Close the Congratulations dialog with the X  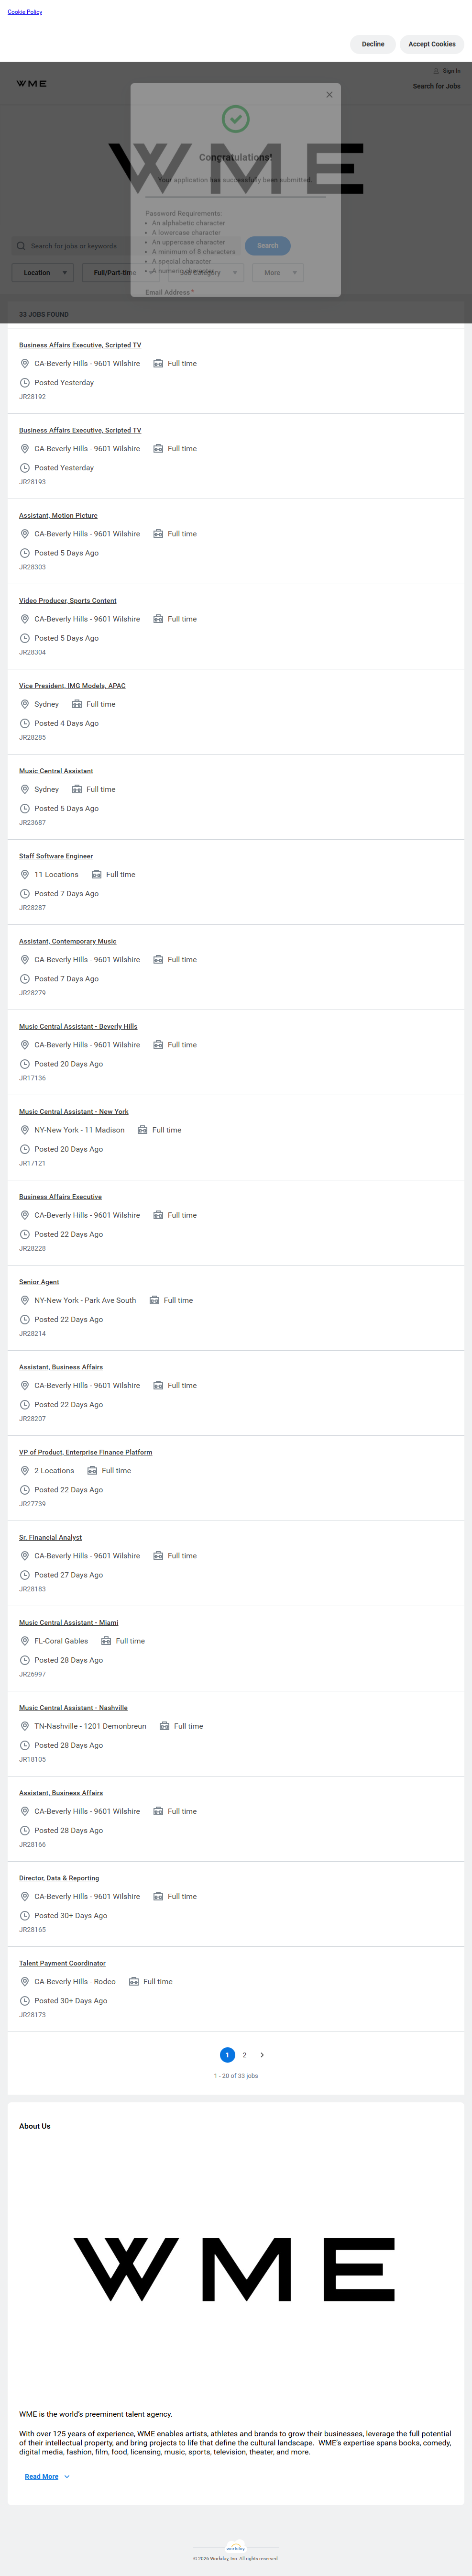[x=329, y=95]
